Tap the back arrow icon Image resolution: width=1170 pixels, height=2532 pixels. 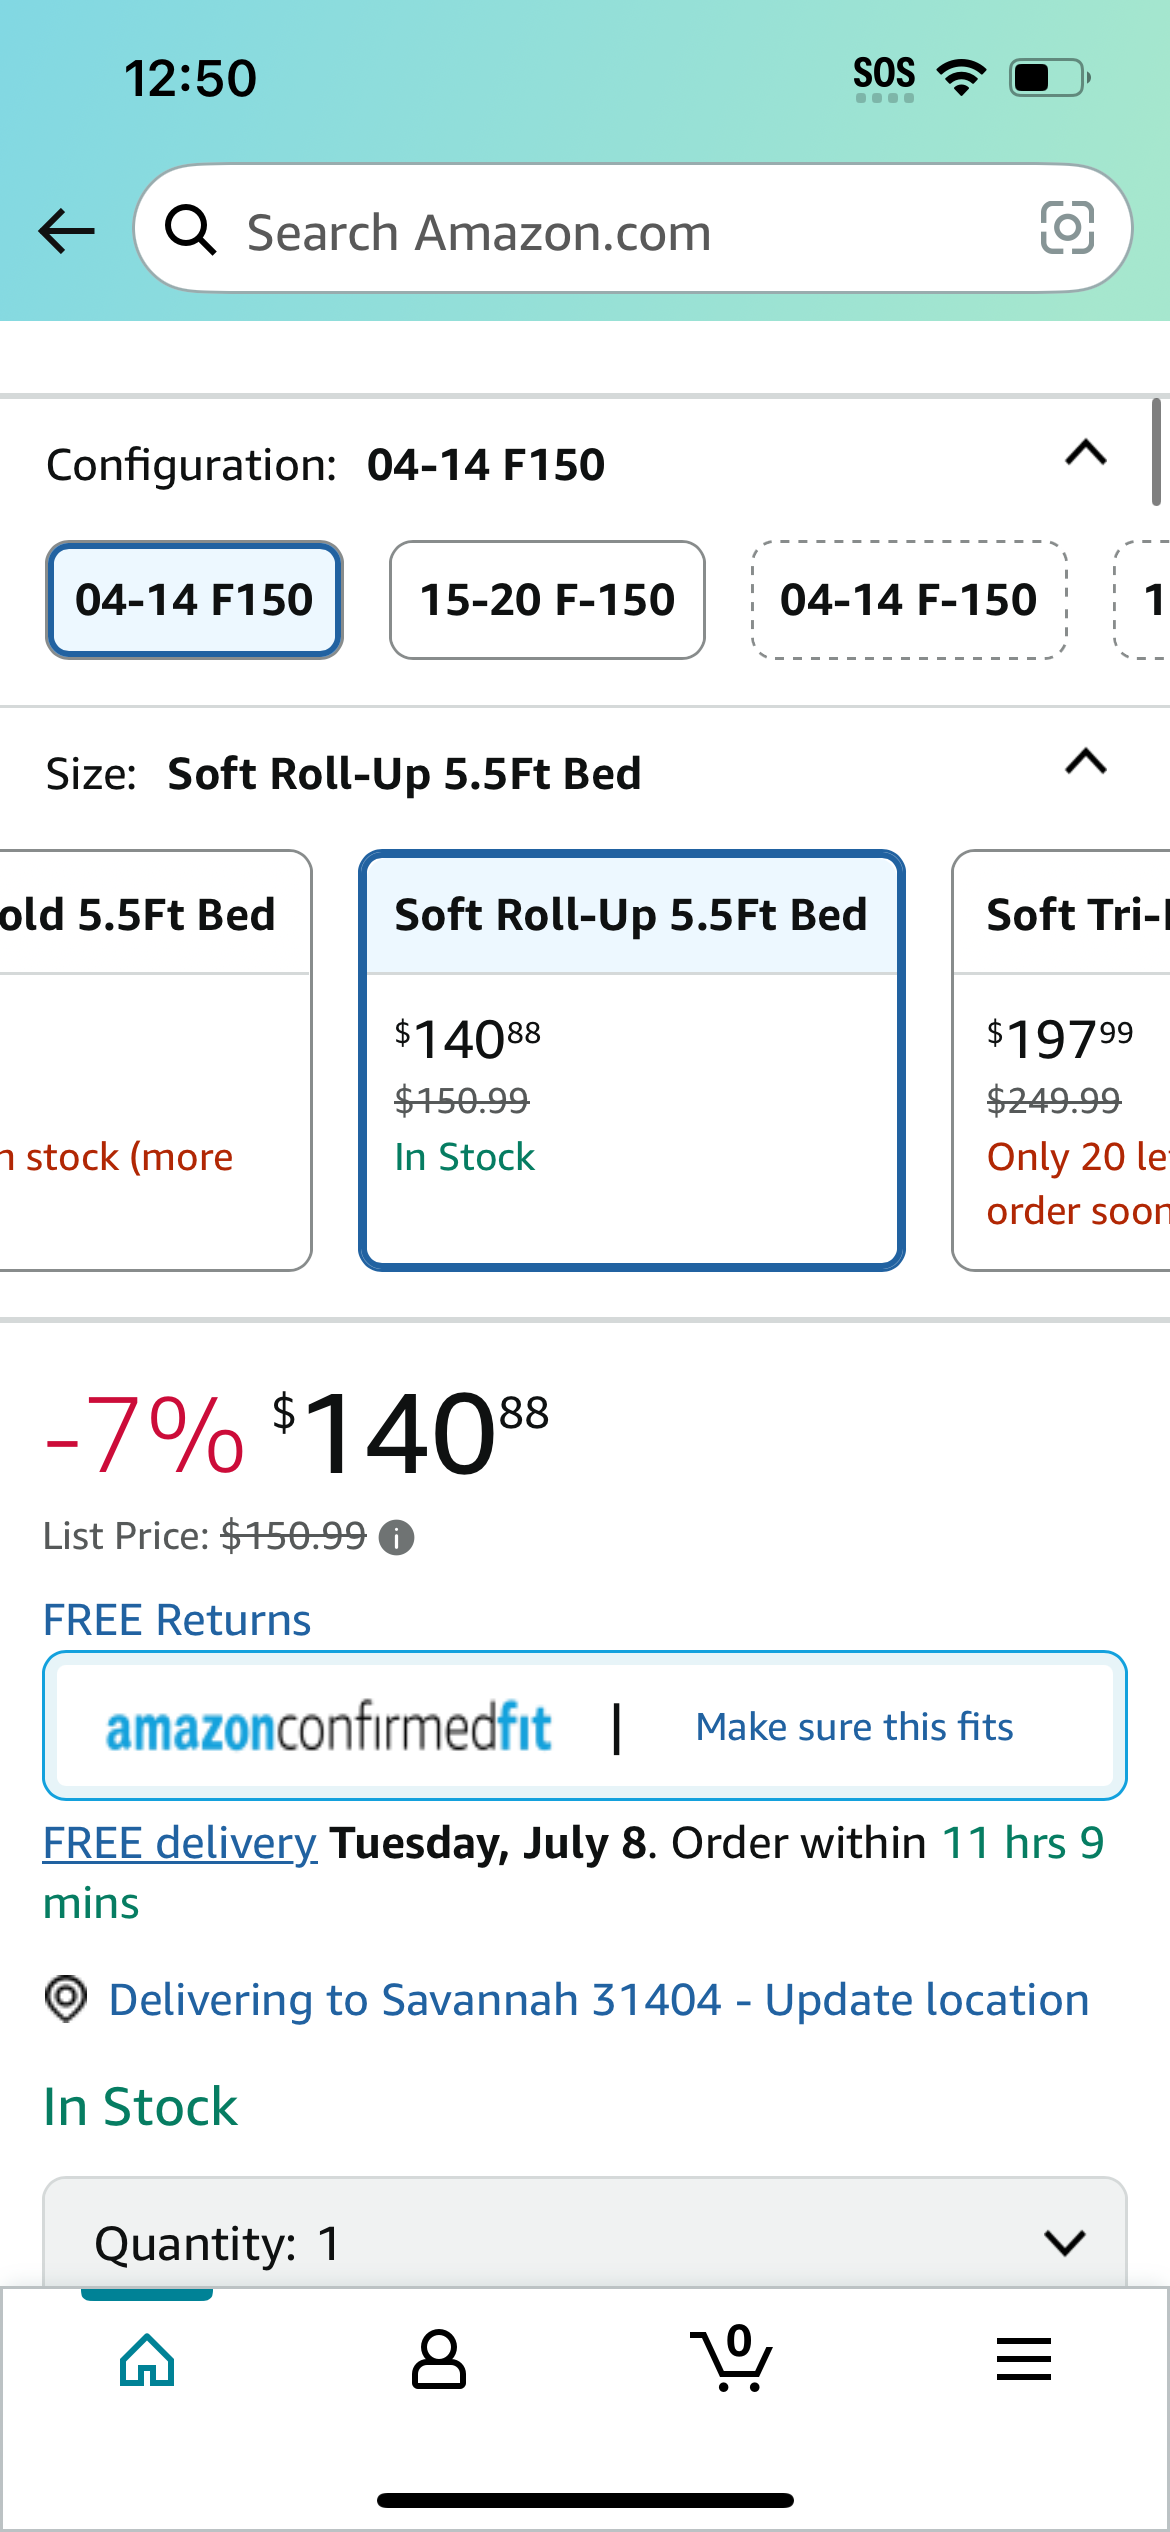[66, 231]
